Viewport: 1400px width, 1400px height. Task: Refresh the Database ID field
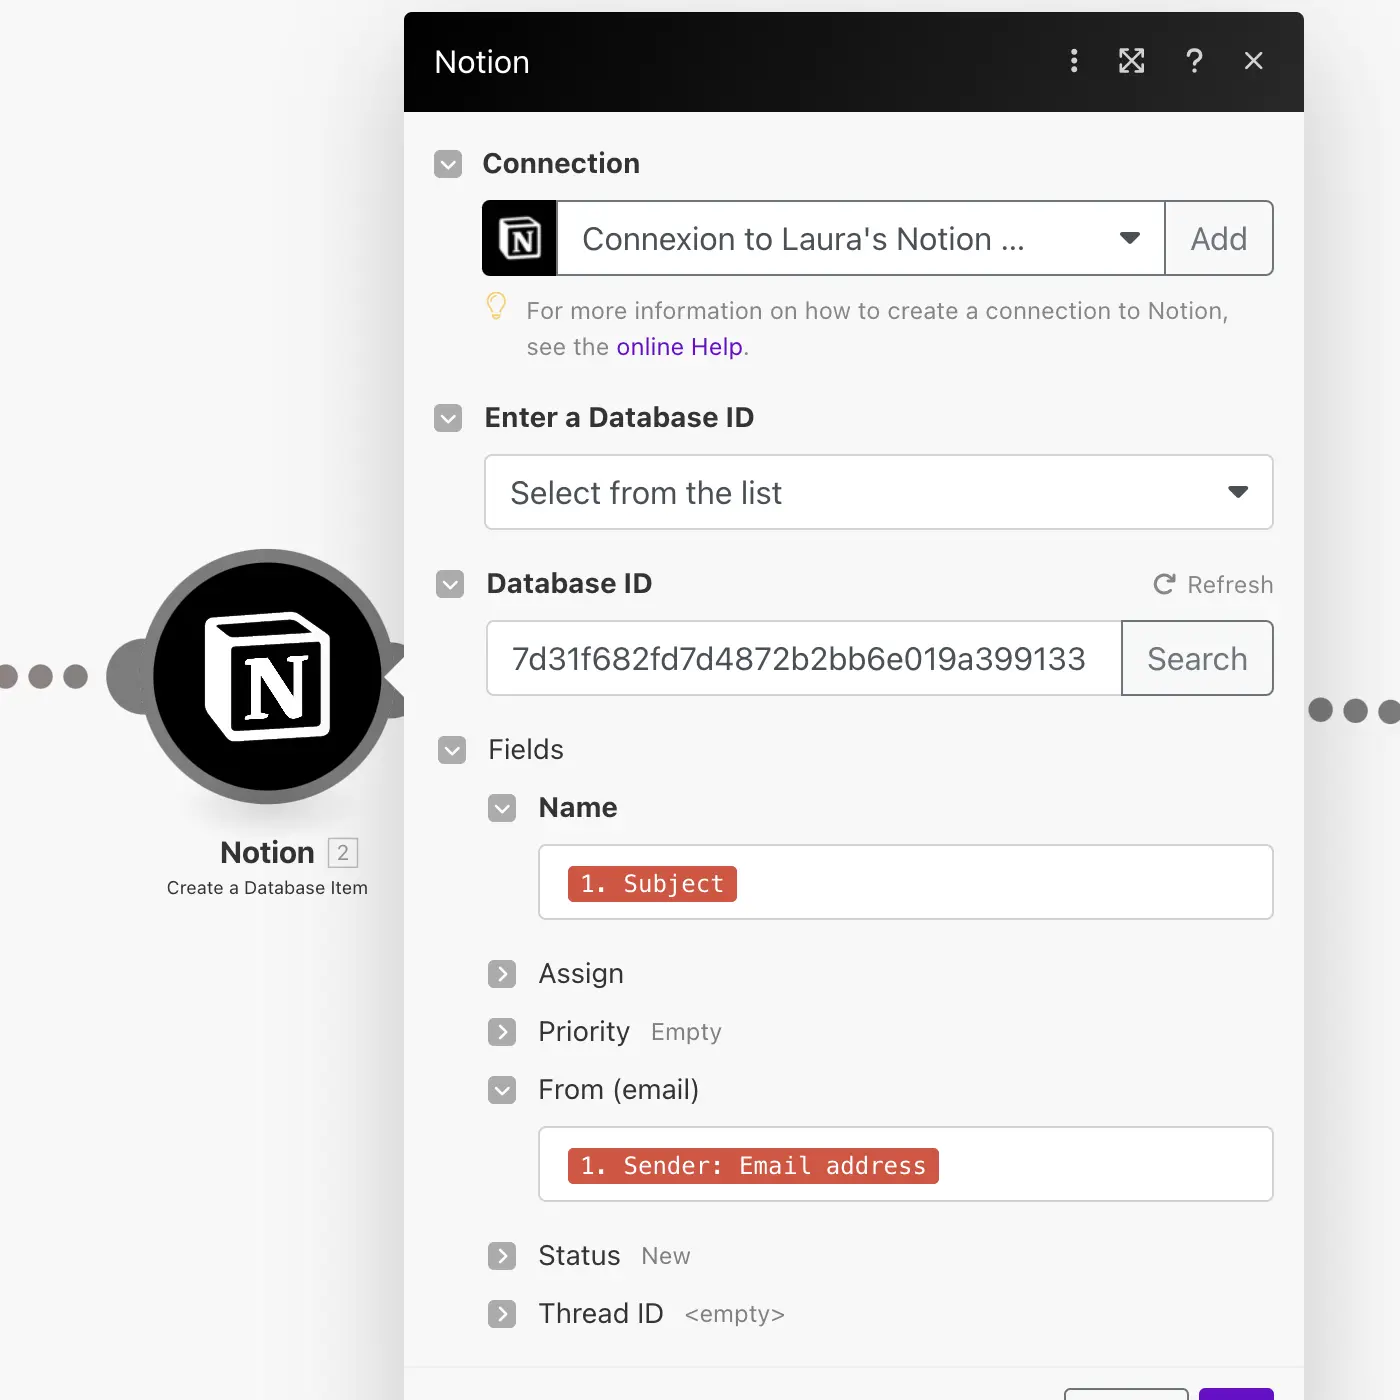(1213, 584)
